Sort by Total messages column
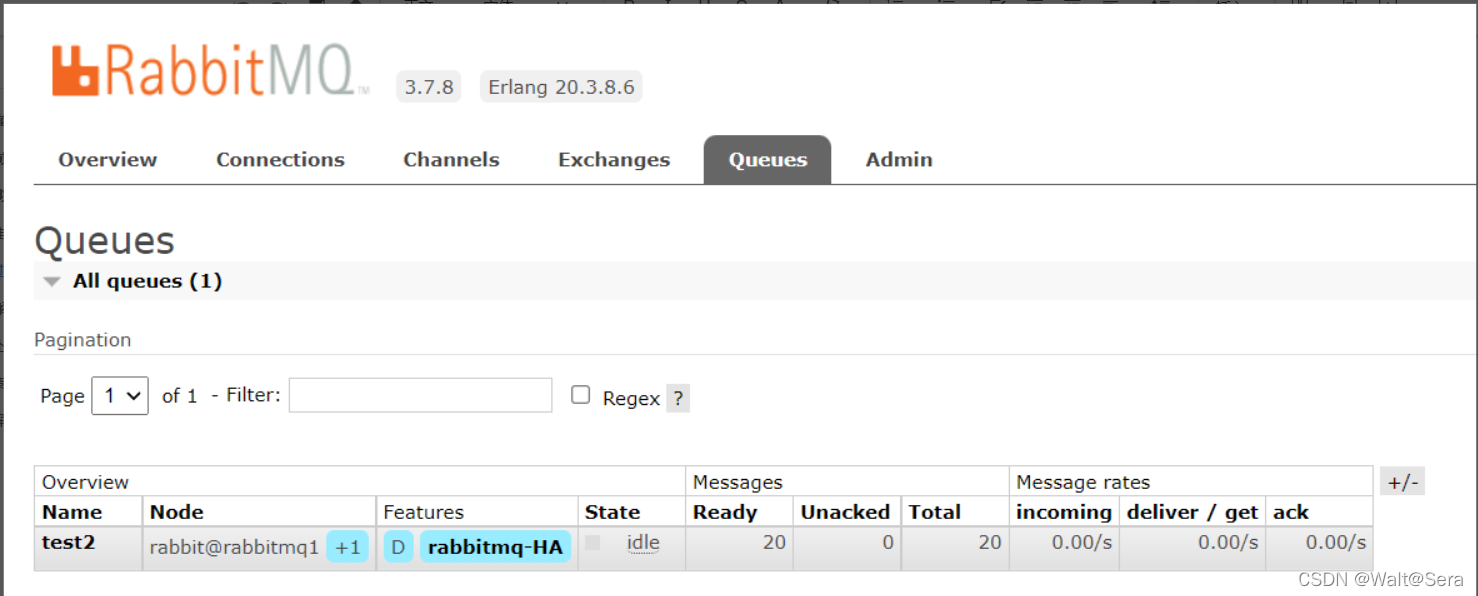The height and width of the screenshot is (596, 1478). point(934,512)
